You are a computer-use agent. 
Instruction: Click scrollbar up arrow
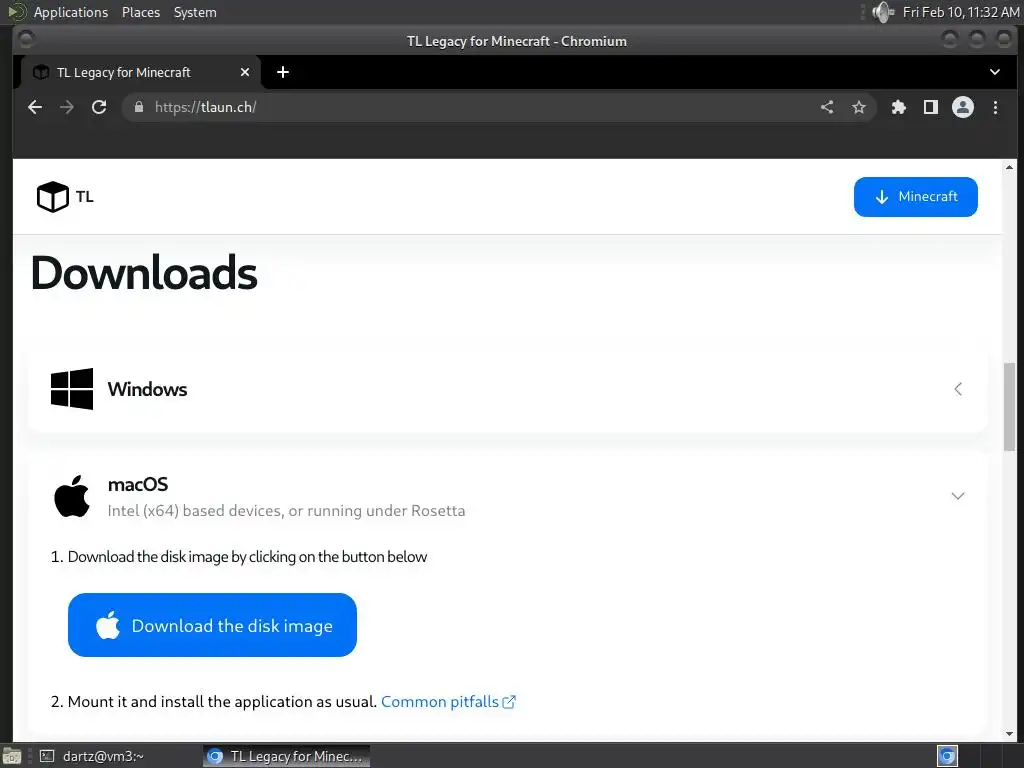click(x=1010, y=168)
